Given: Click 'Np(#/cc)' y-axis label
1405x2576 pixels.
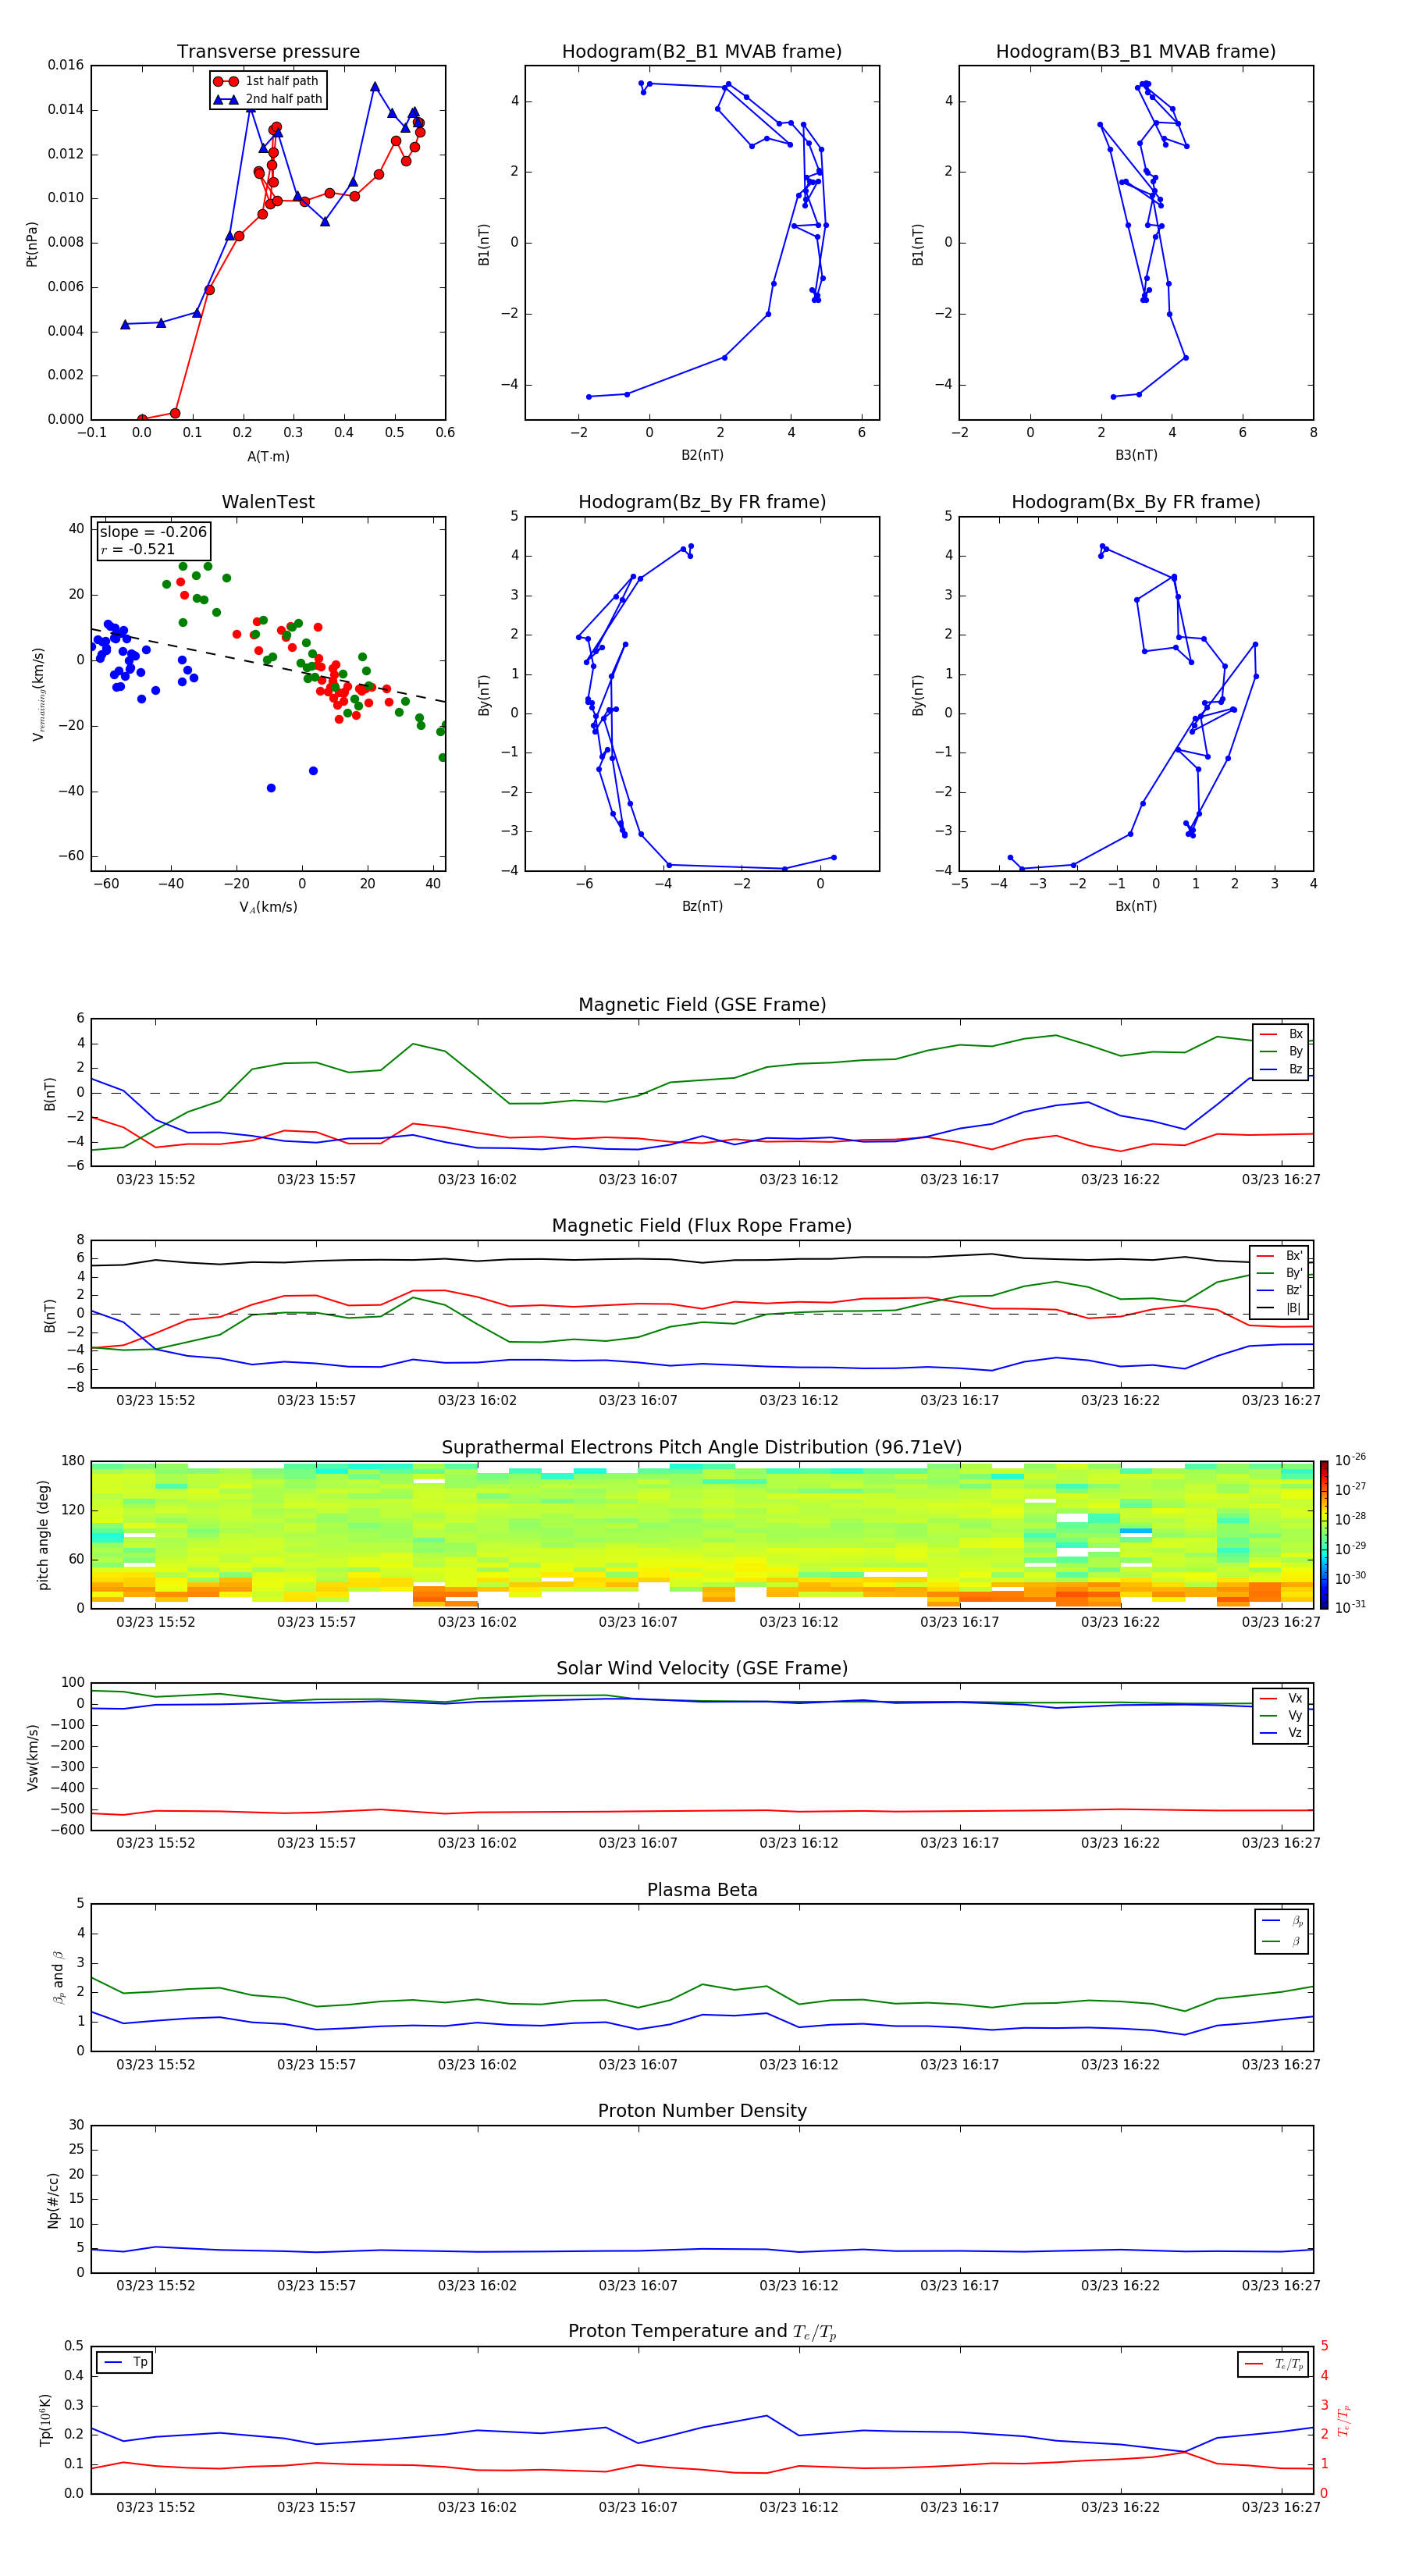Looking at the screenshot, I should coord(53,2200).
